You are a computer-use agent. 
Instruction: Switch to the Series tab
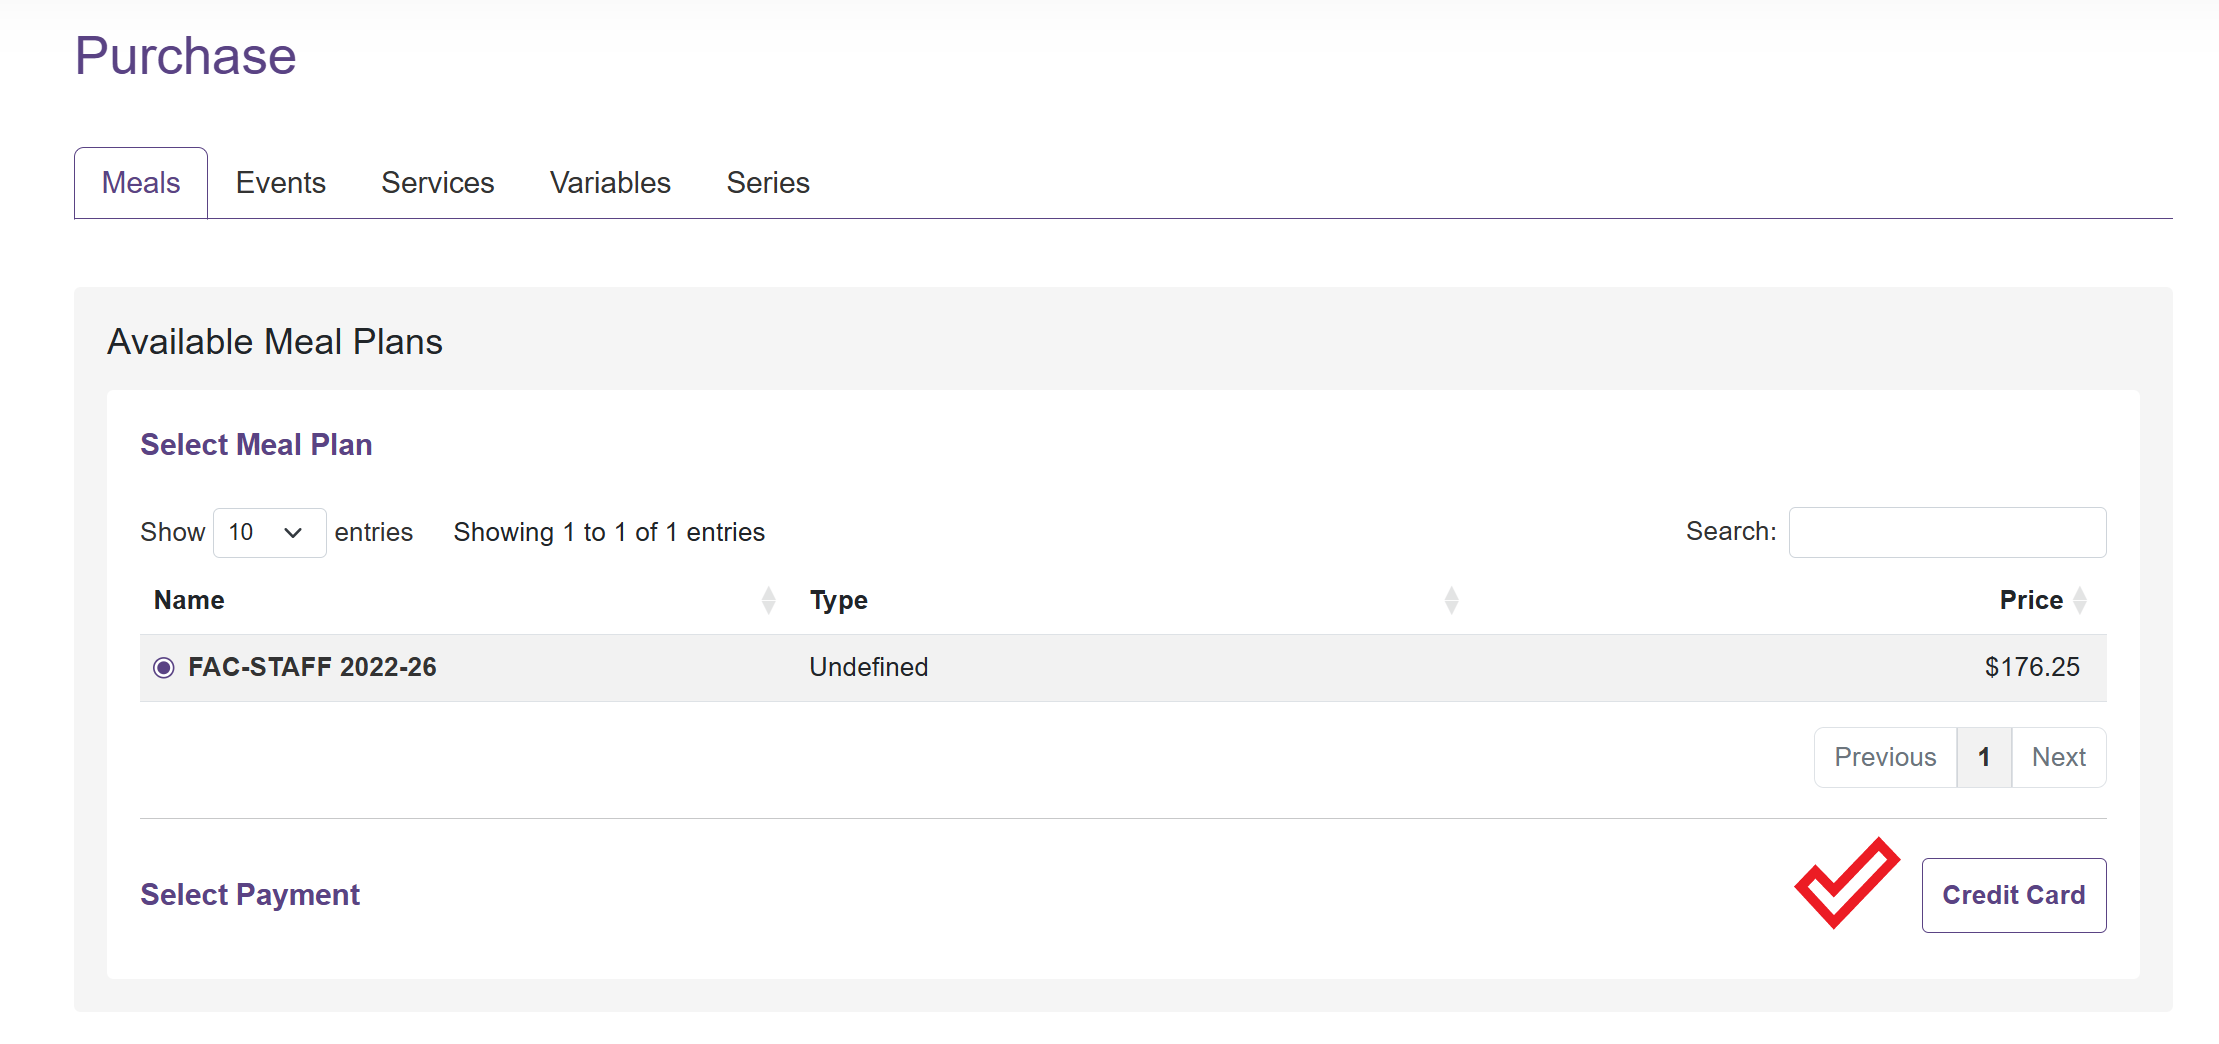coord(767,183)
